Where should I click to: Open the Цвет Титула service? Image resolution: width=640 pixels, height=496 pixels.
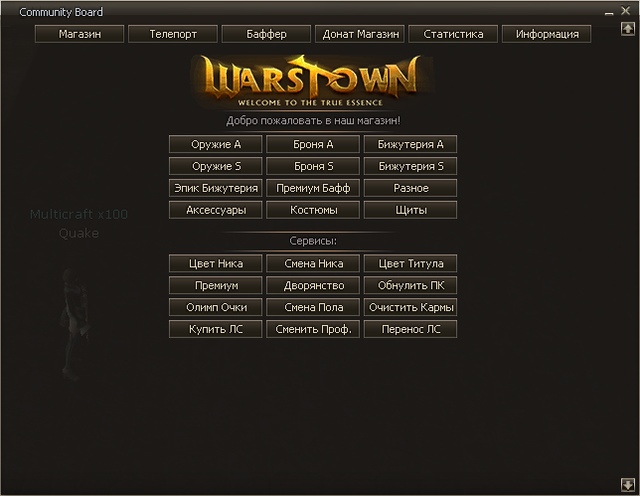(410, 263)
